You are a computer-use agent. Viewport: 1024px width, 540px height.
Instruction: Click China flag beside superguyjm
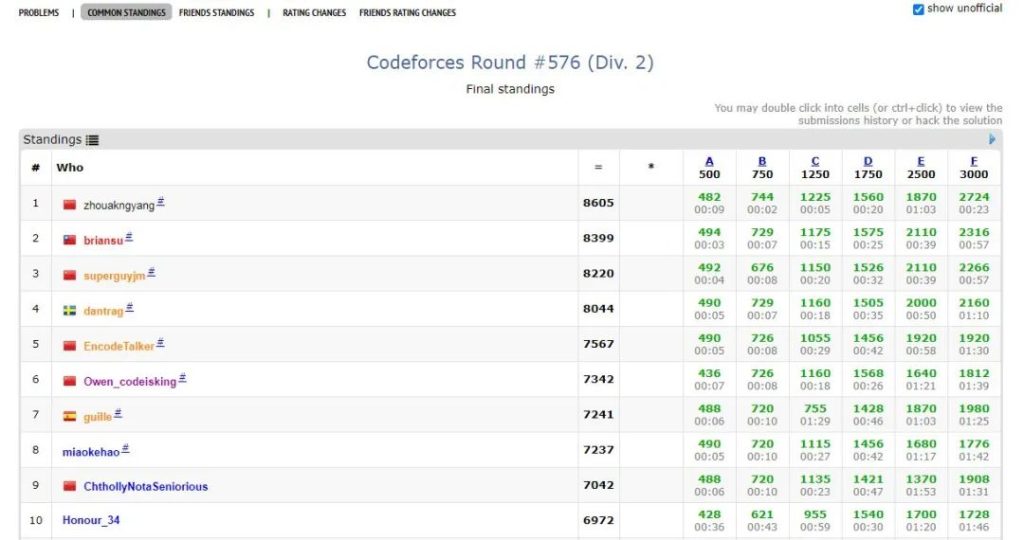point(69,276)
